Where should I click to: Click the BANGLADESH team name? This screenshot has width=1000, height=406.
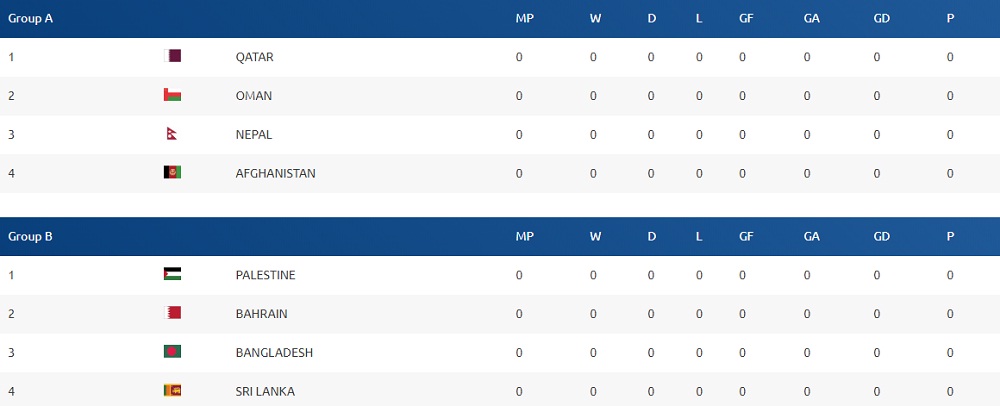pyautogui.click(x=274, y=352)
